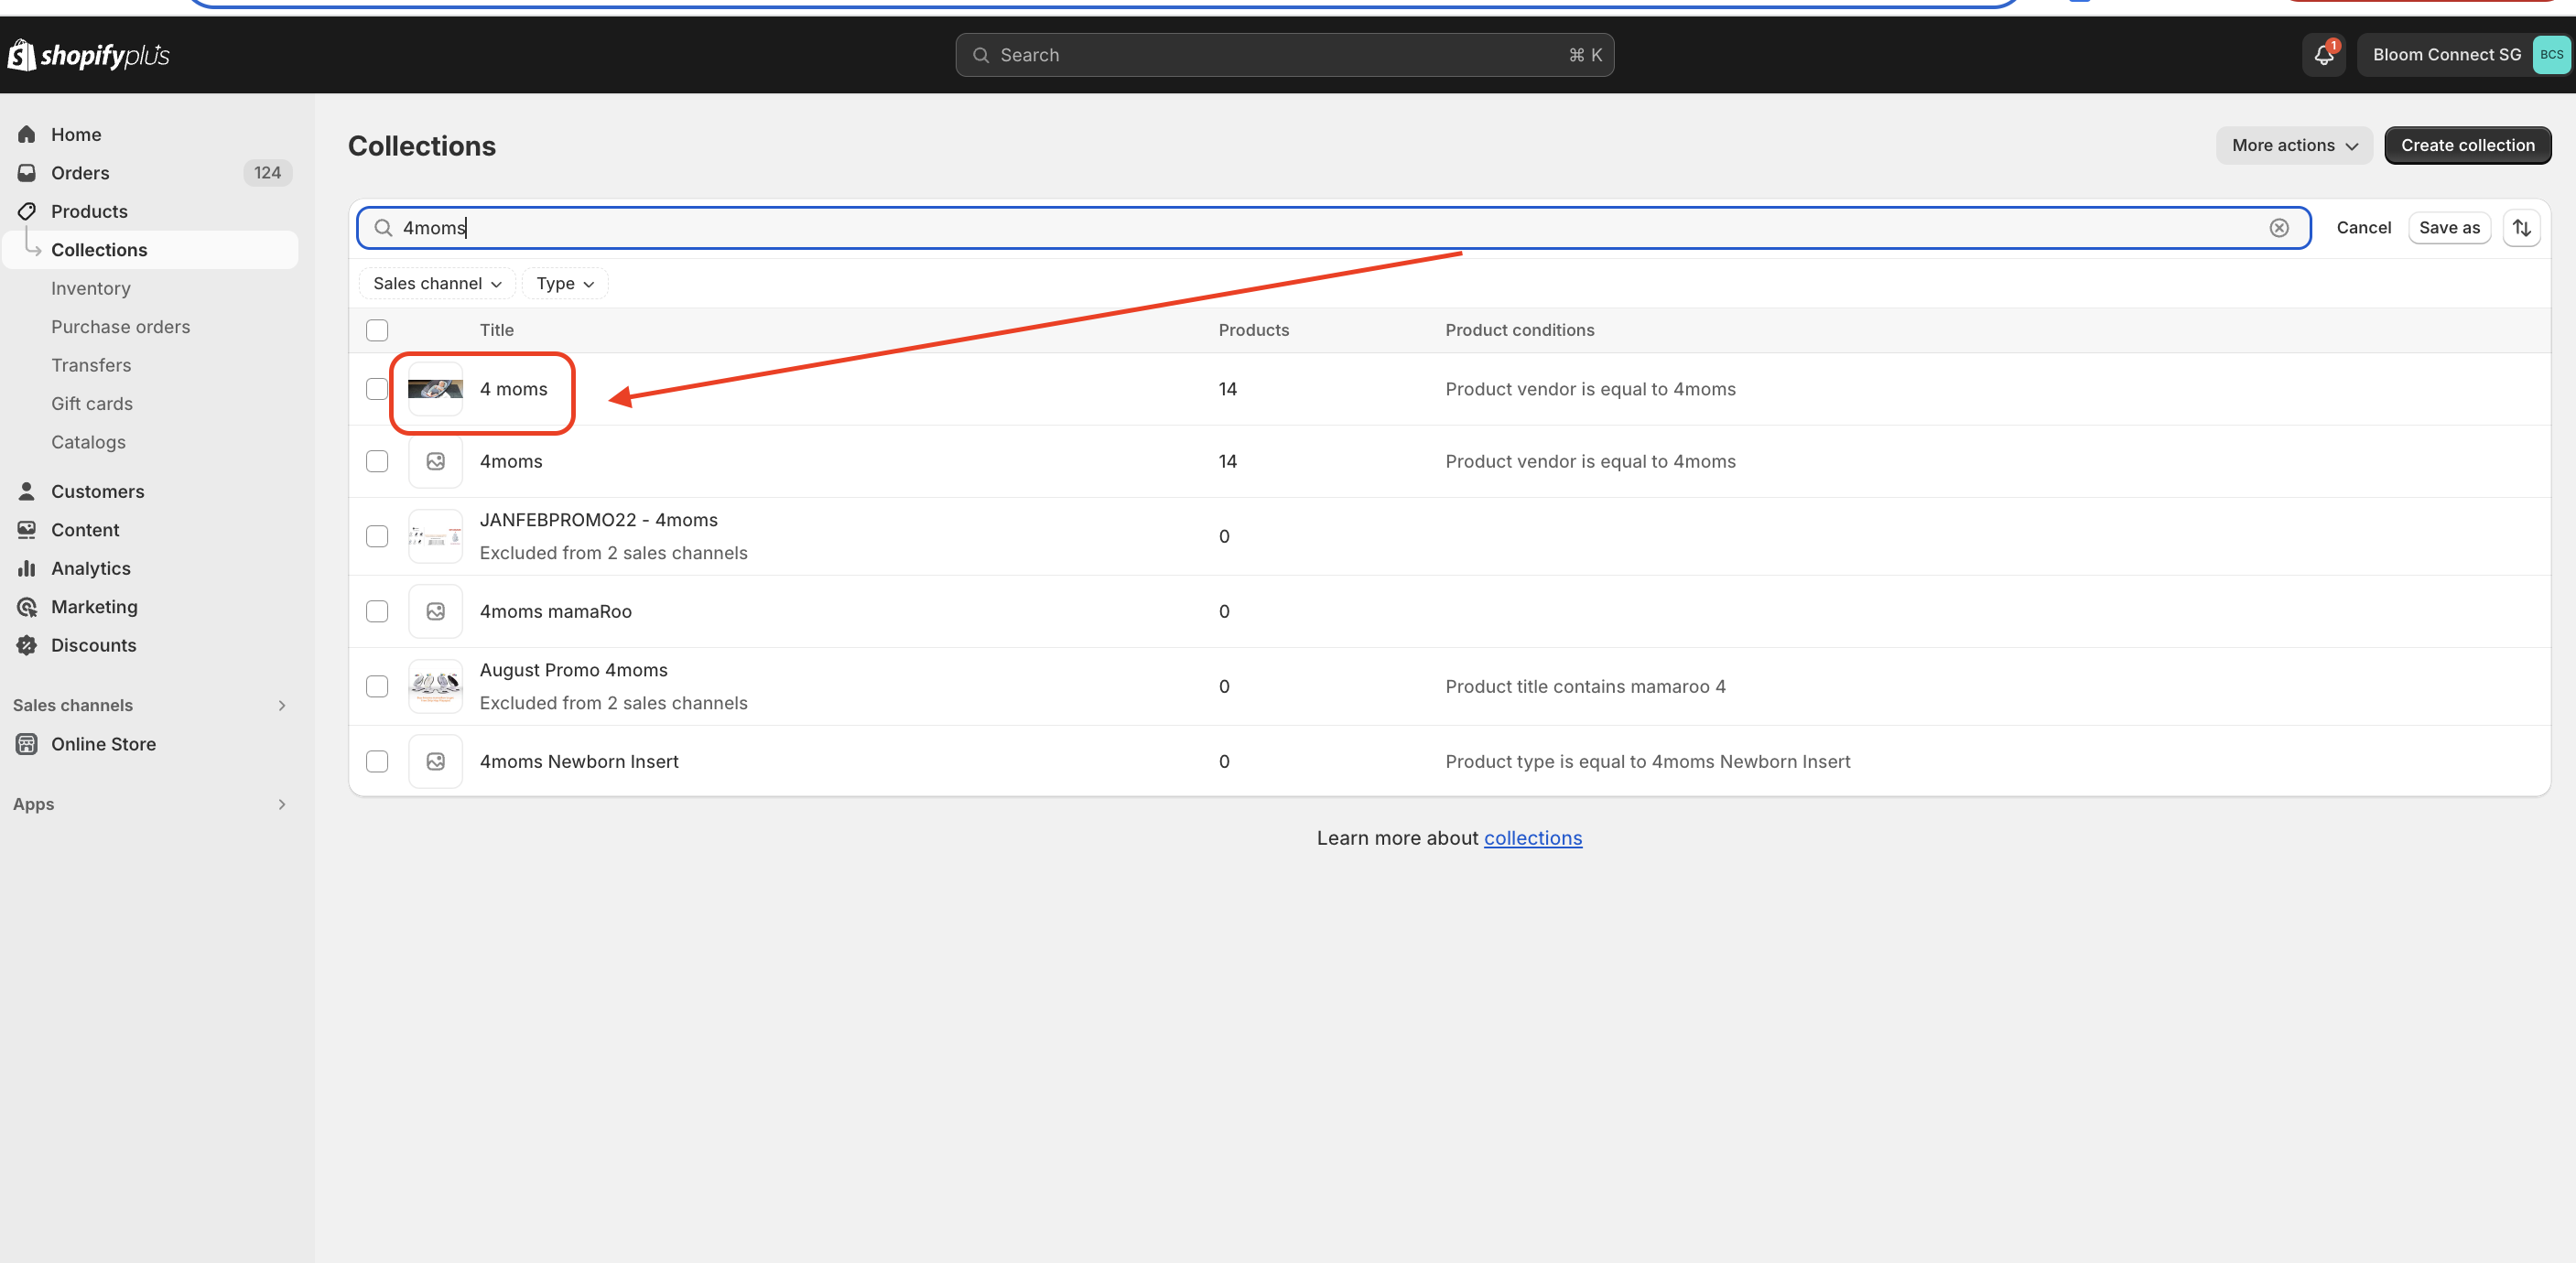
Task: Click the 4moms mamaRoo placeholder image icon
Action: [x=436, y=611]
